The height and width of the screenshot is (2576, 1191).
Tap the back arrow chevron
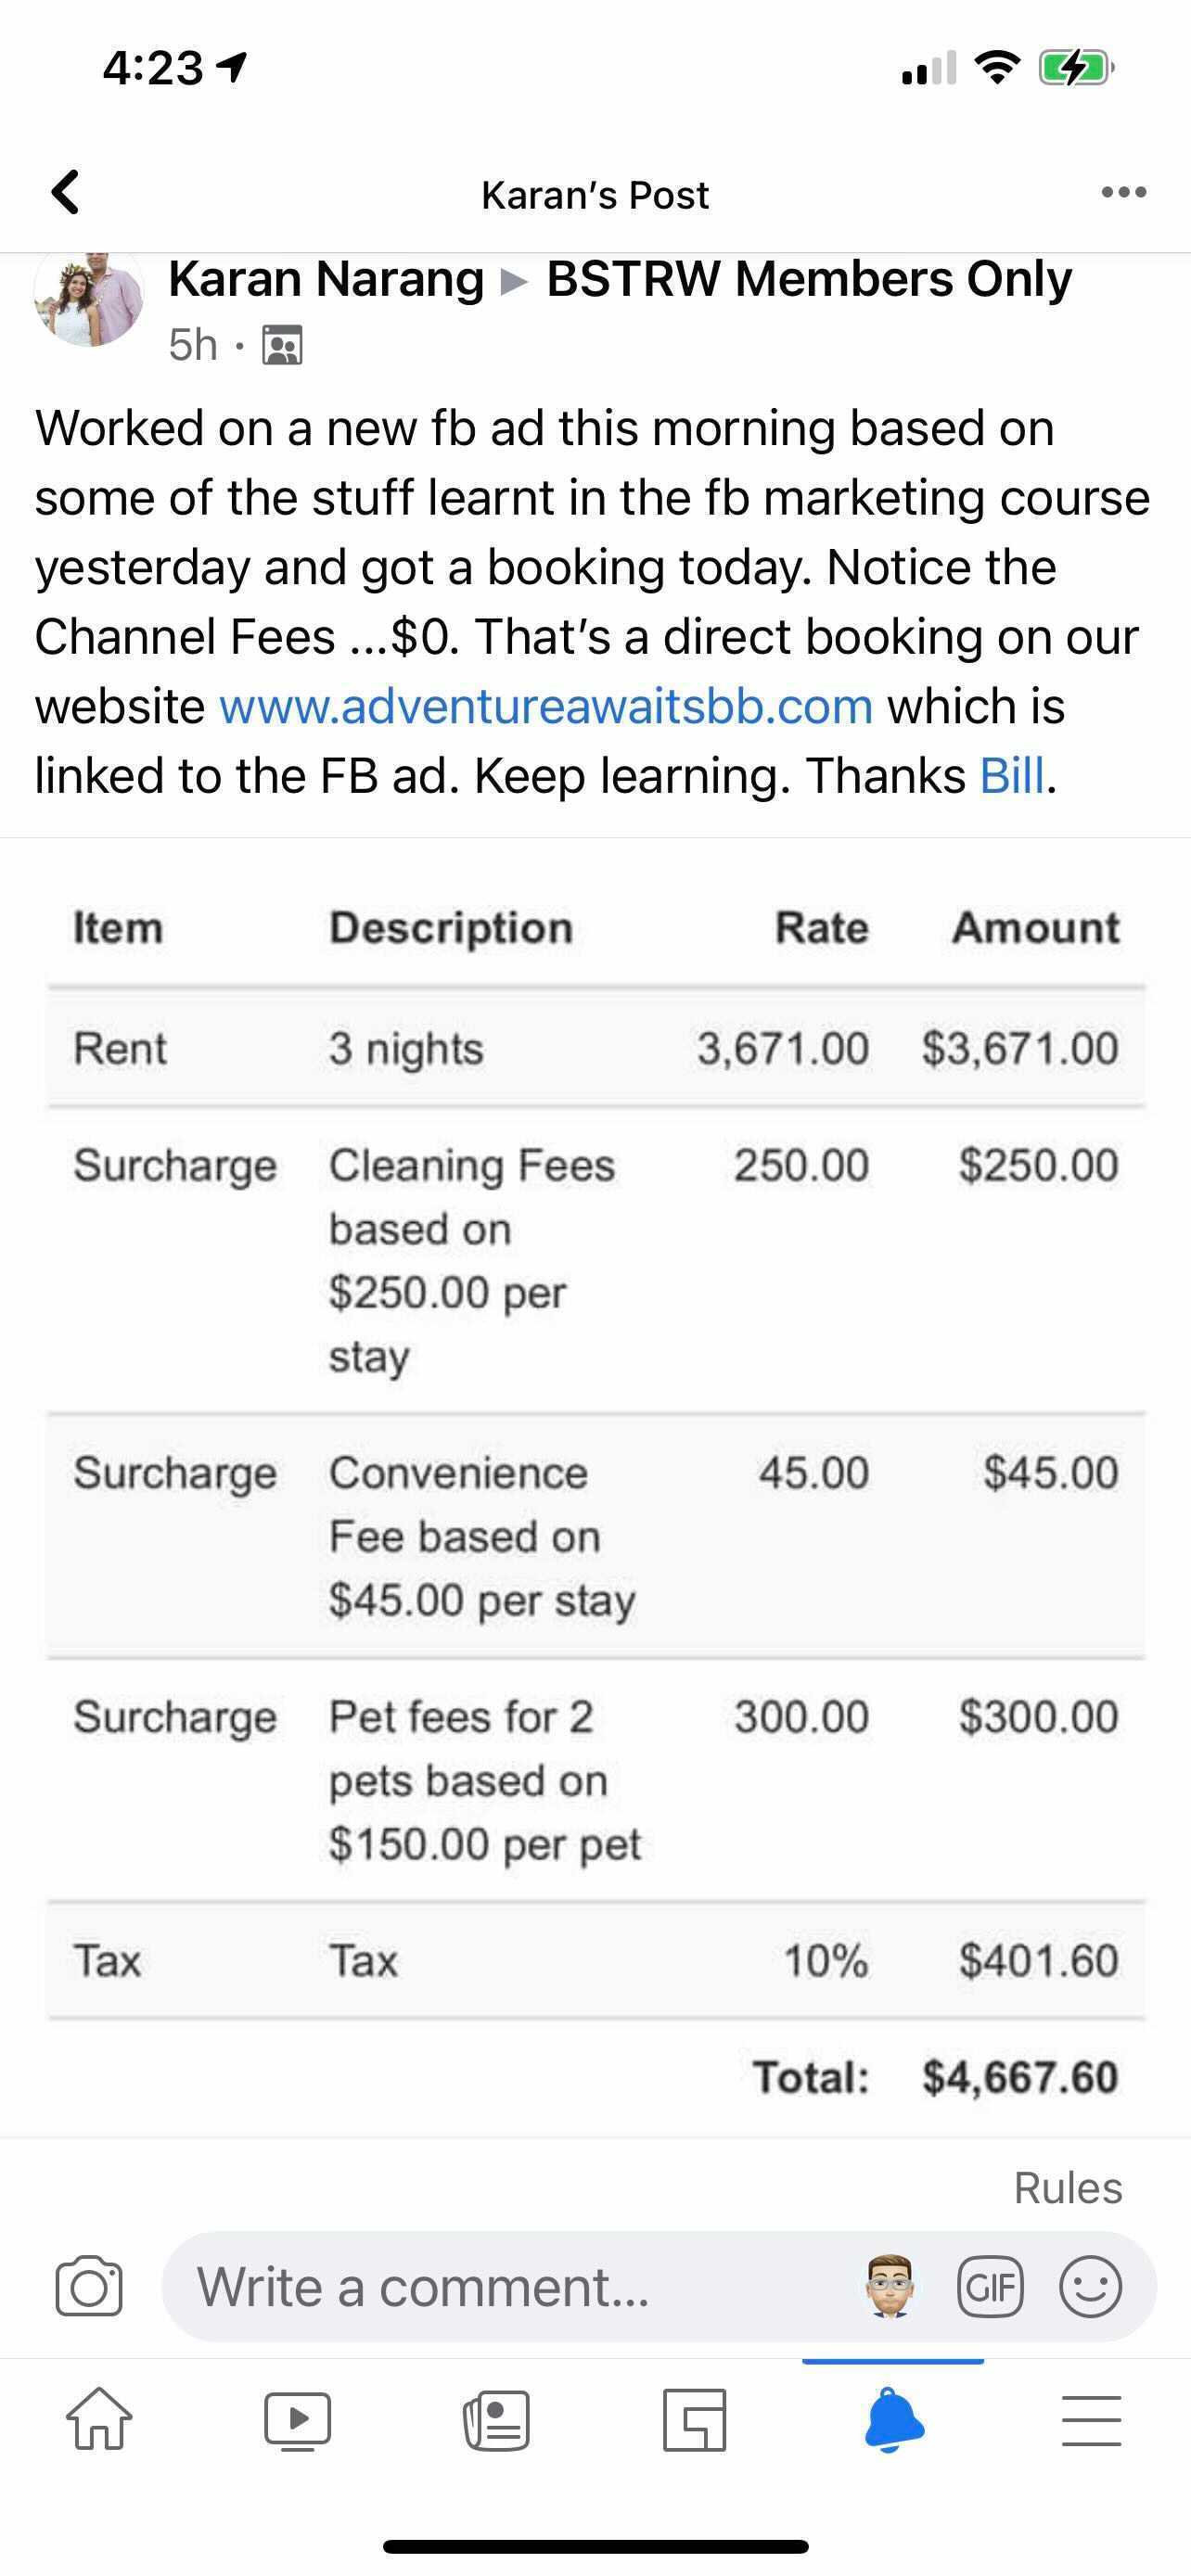(x=66, y=192)
